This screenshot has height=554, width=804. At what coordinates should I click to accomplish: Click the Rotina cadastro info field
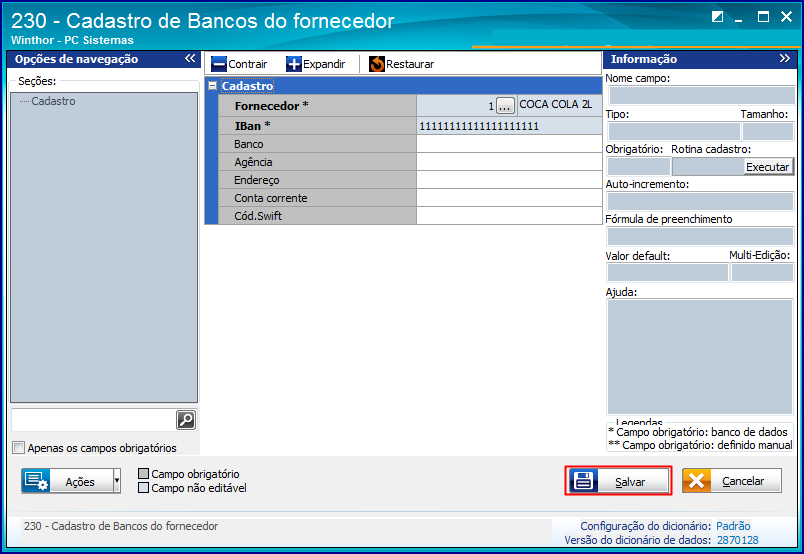click(x=708, y=167)
